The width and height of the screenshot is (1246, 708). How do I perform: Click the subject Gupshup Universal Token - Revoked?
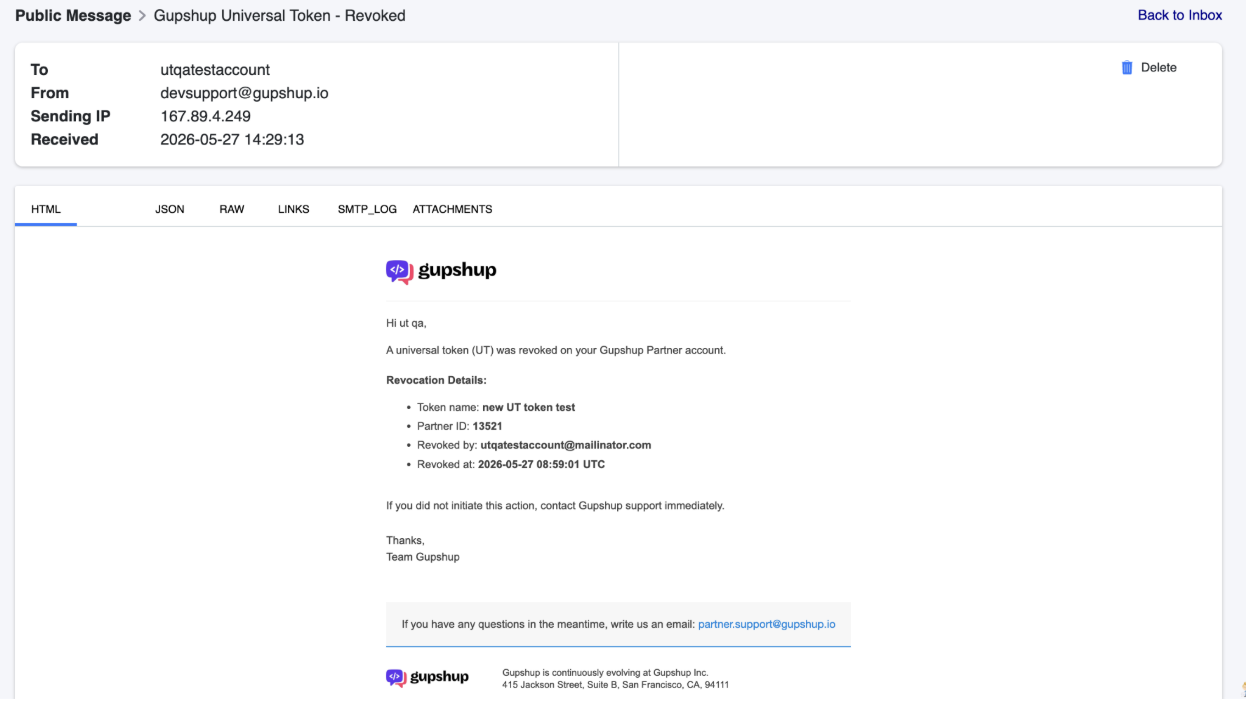pyautogui.click(x=280, y=16)
